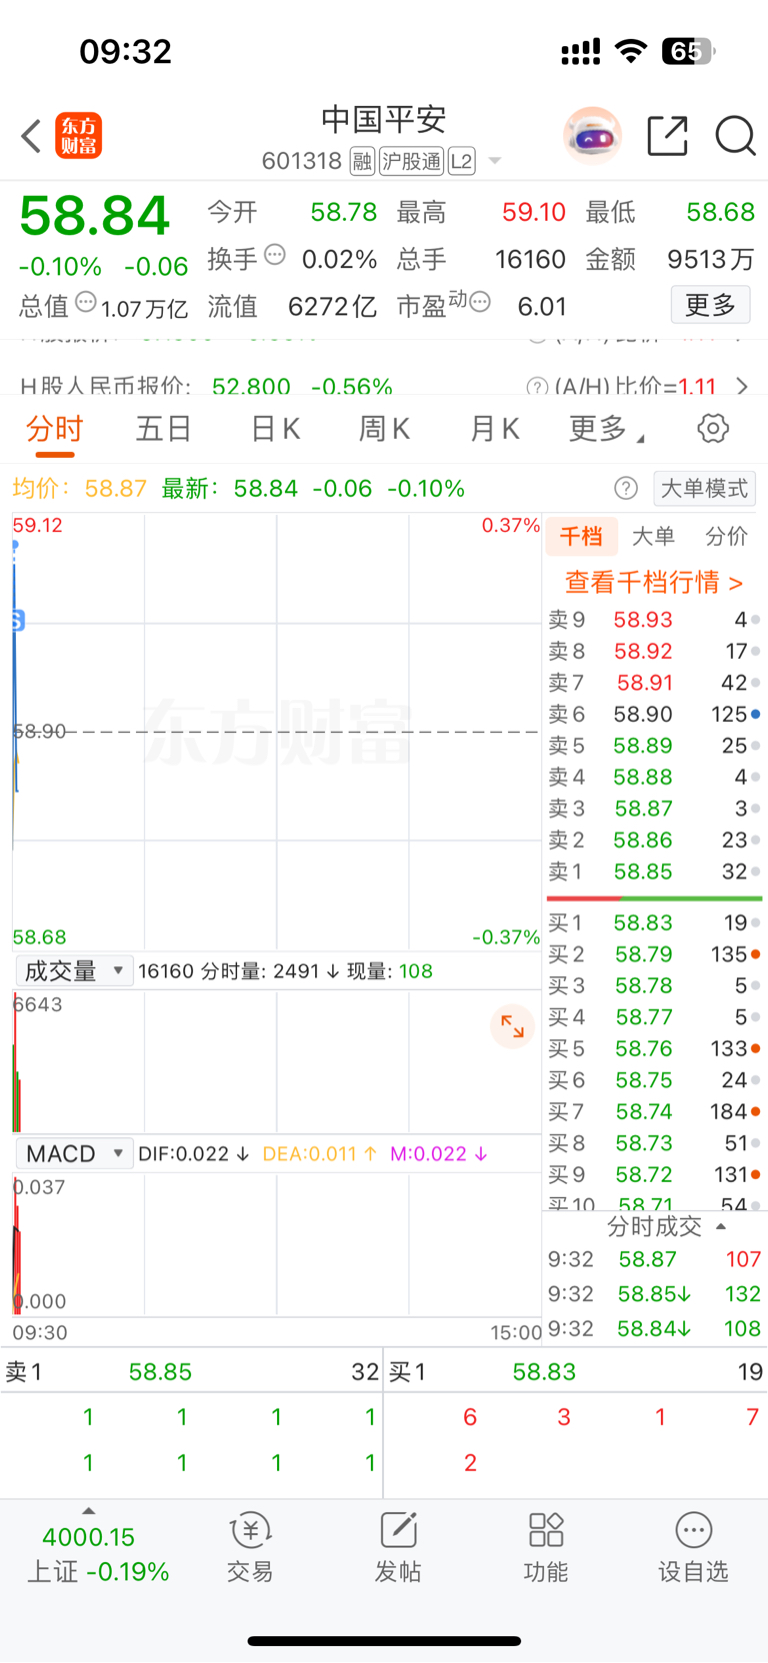Tap the info icon next to 换手
Image resolution: width=768 pixels, height=1663 pixels.
(275, 255)
